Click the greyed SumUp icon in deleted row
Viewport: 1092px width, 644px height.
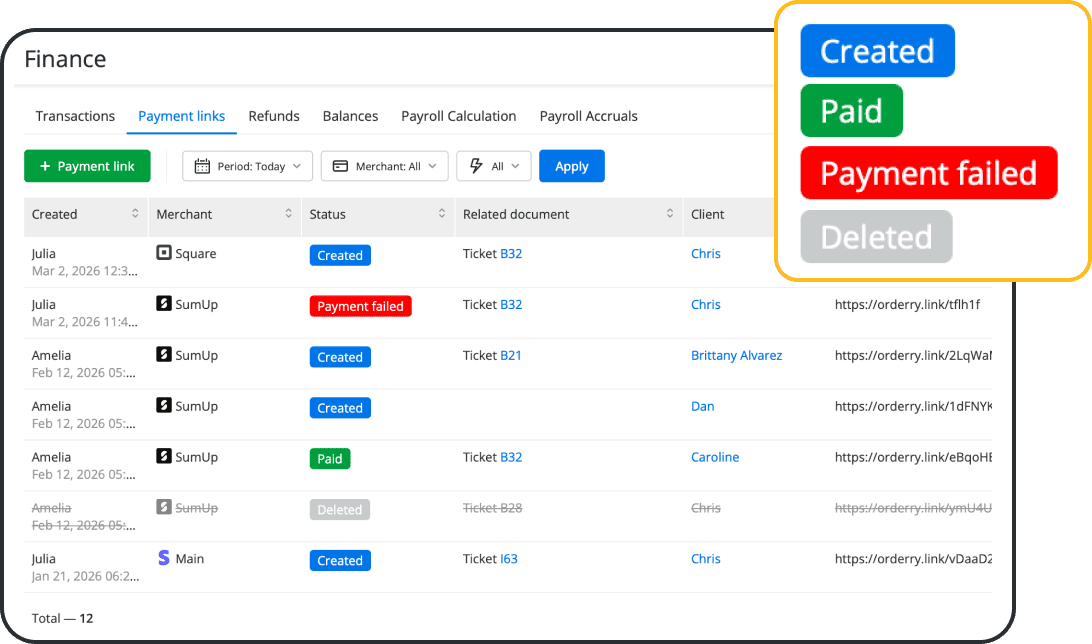(x=164, y=508)
